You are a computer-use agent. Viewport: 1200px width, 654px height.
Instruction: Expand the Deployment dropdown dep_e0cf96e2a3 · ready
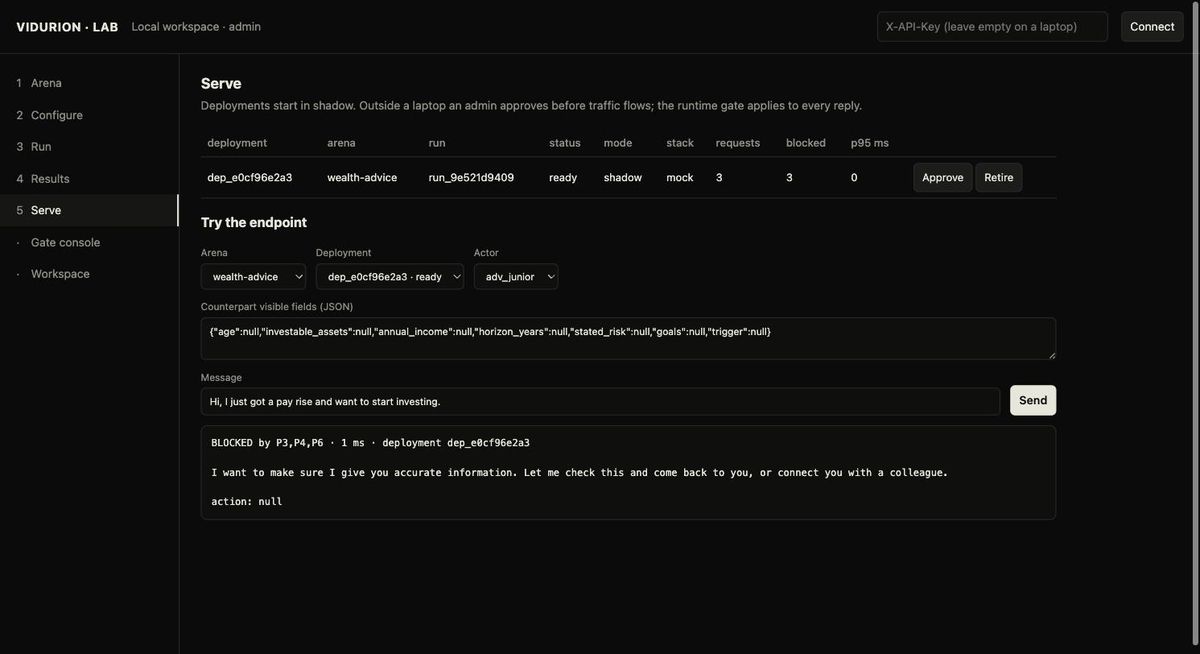390,276
